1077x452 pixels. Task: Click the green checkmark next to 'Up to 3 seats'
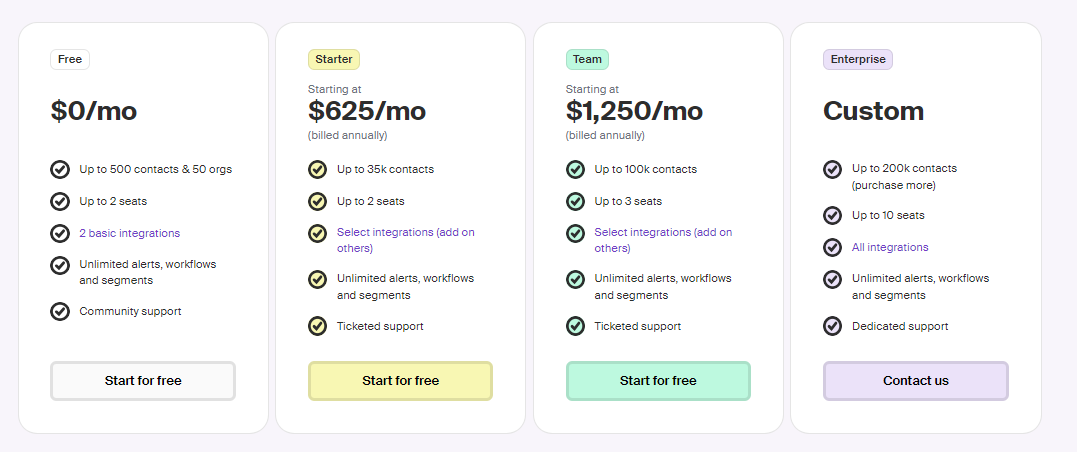(x=575, y=201)
